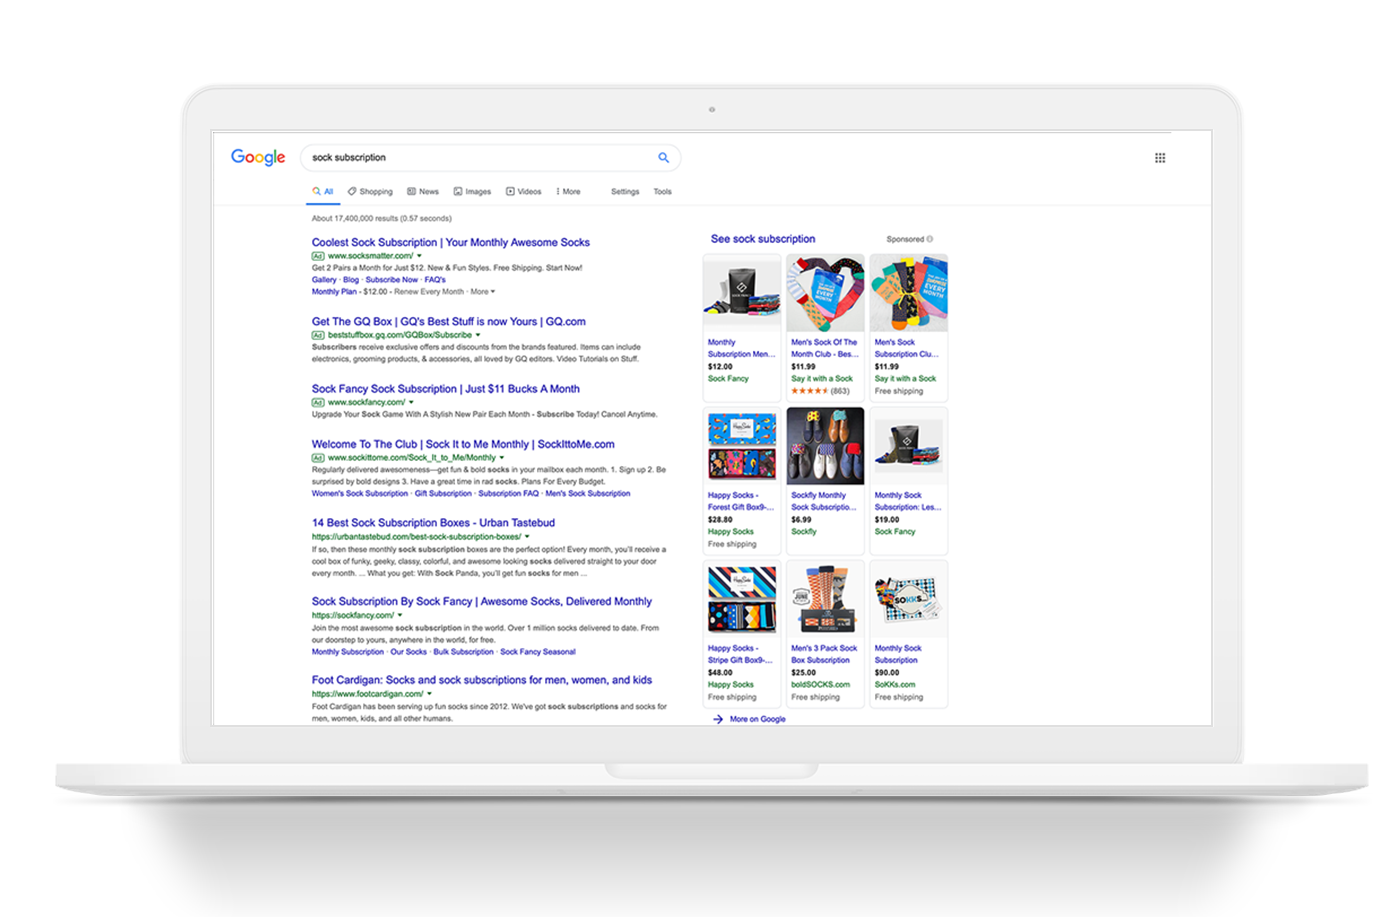This screenshot has width=1400, height=917.
Task: Open Welcome To The Club SockItToMe result
Action: [463, 444]
